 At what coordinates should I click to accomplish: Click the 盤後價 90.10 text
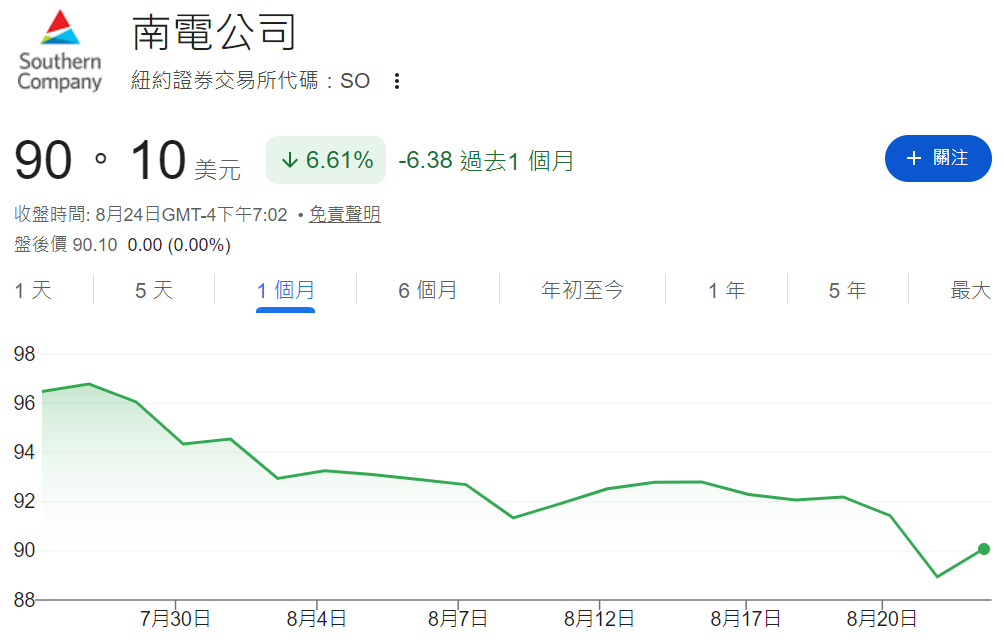66,244
